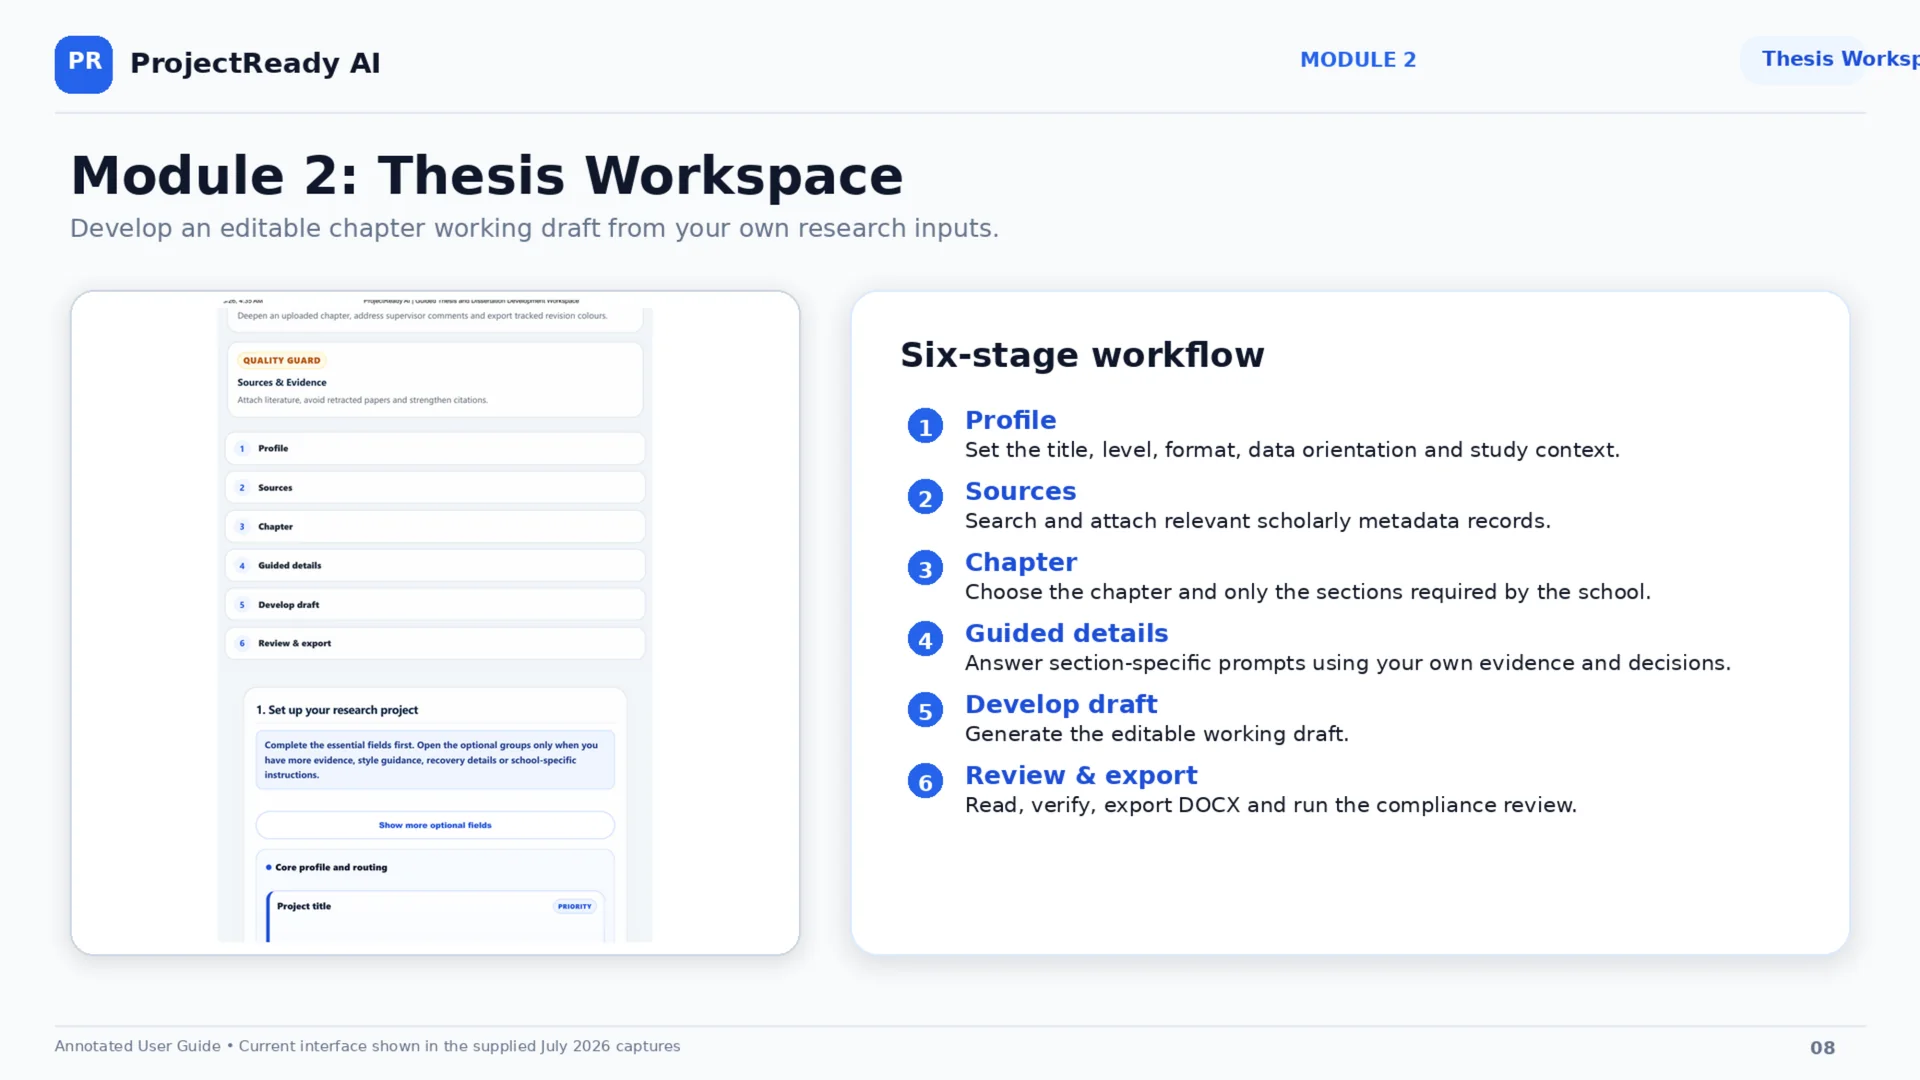Select the Profile step row in the screenshot panel
Image resolution: width=1920 pixels, height=1080 pixels.
tap(435, 448)
